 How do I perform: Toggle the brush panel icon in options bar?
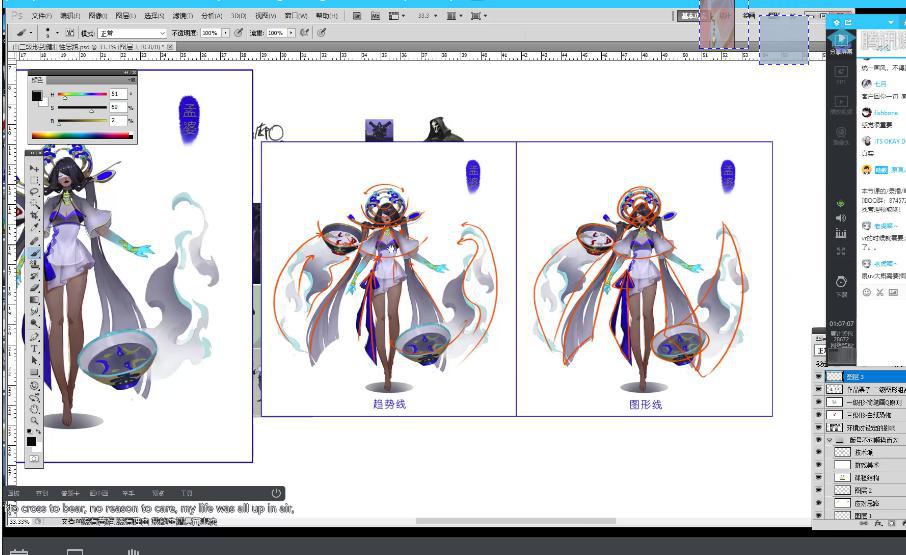[x=69, y=33]
